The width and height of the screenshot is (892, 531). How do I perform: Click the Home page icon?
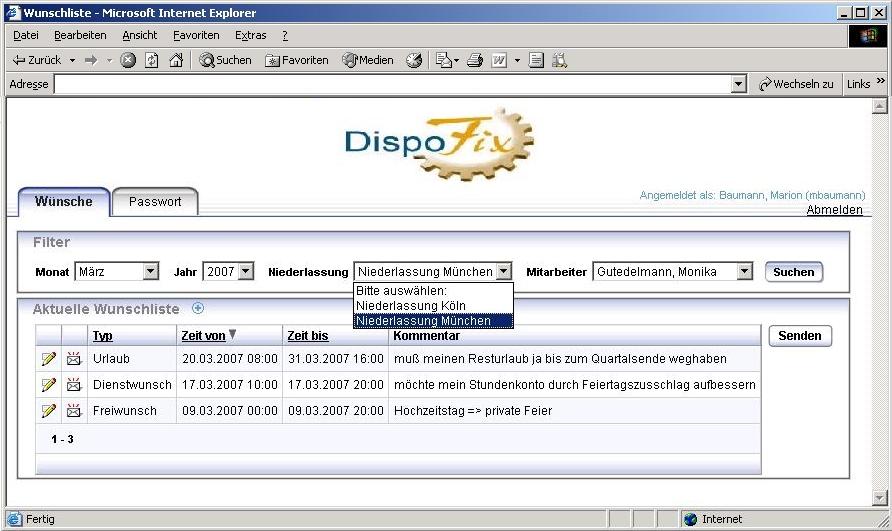(x=176, y=60)
